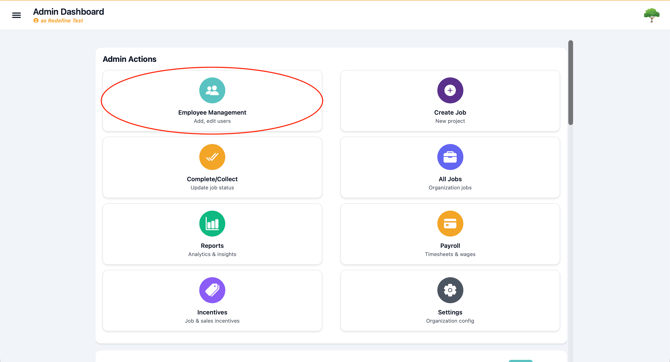
Task: Click 'Organization jobs' subtitle
Action: tap(450, 188)
